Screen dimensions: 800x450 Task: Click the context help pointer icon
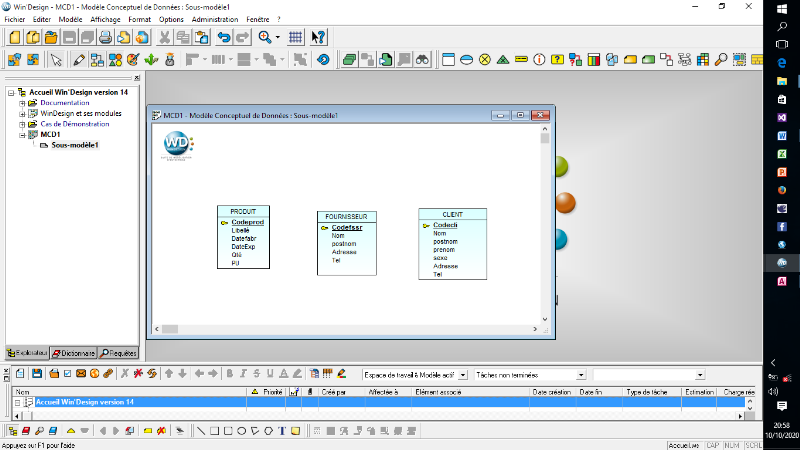pyautogui.click(x=318, y=37)
